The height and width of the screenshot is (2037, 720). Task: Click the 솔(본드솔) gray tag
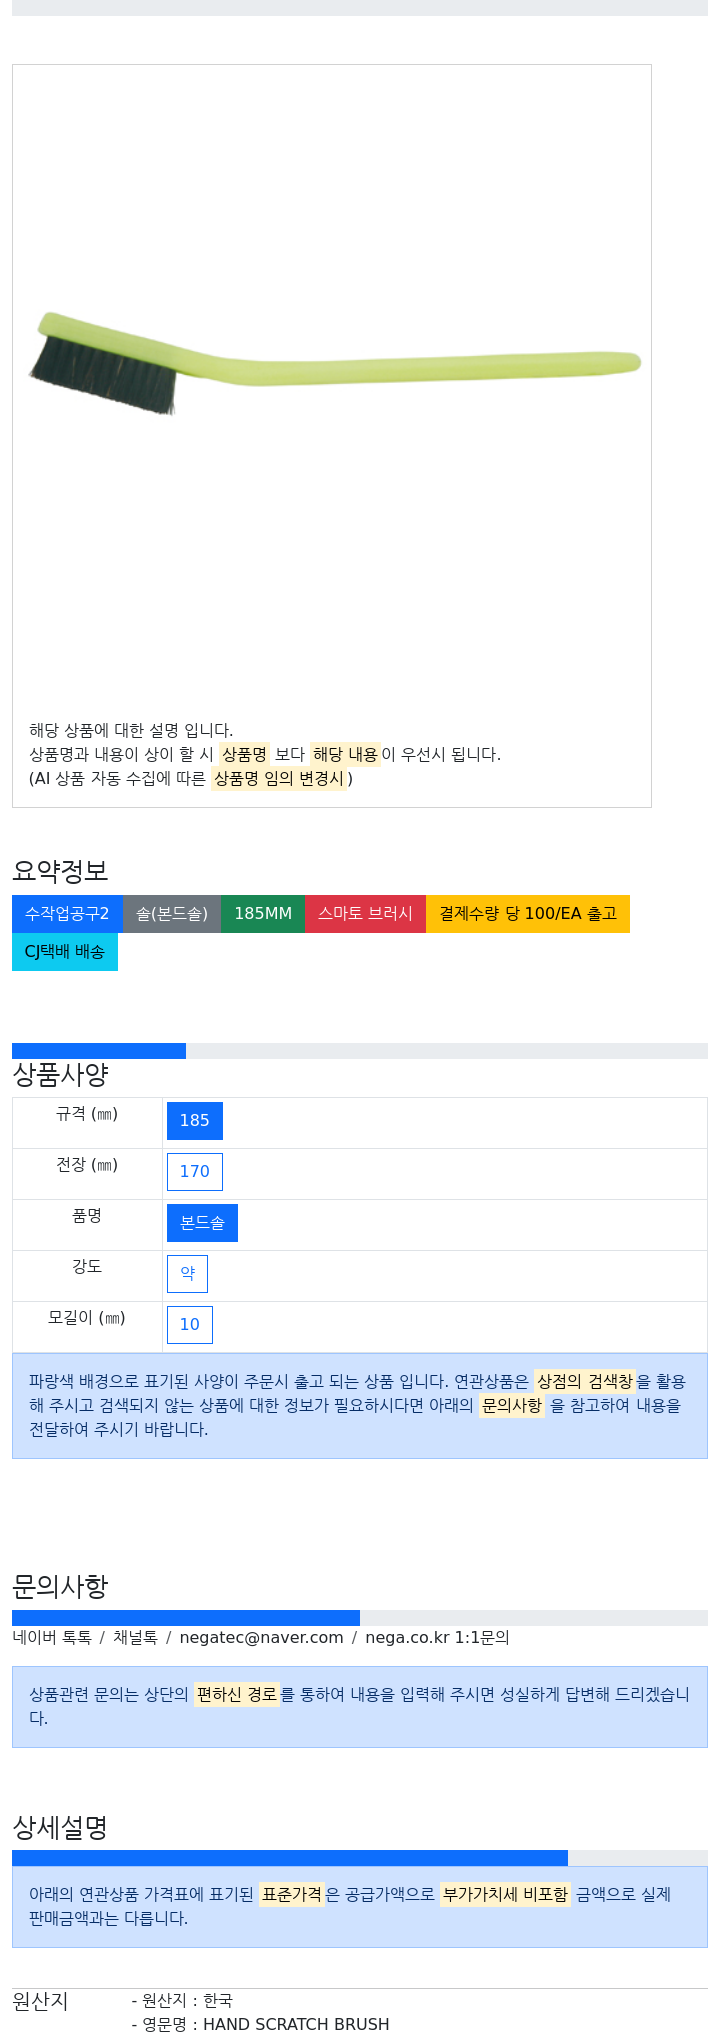pyautogui.click(x=172, y=914)
